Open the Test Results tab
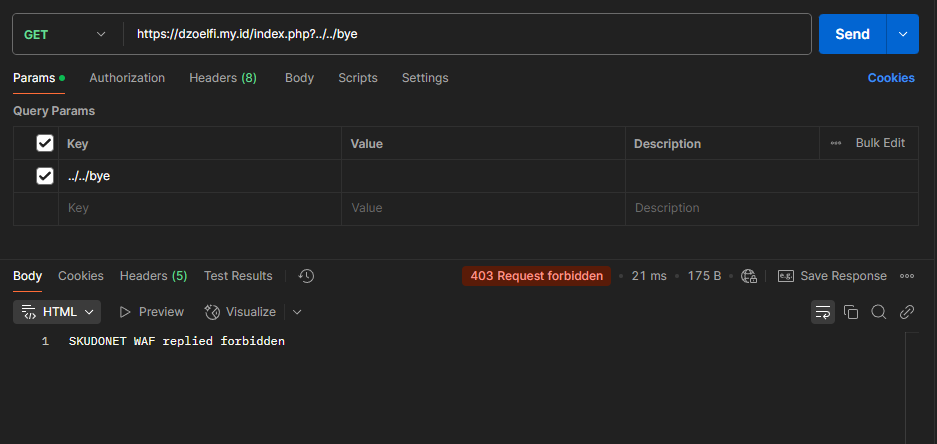This screenshot has height=444, width=937. (238, 276)
